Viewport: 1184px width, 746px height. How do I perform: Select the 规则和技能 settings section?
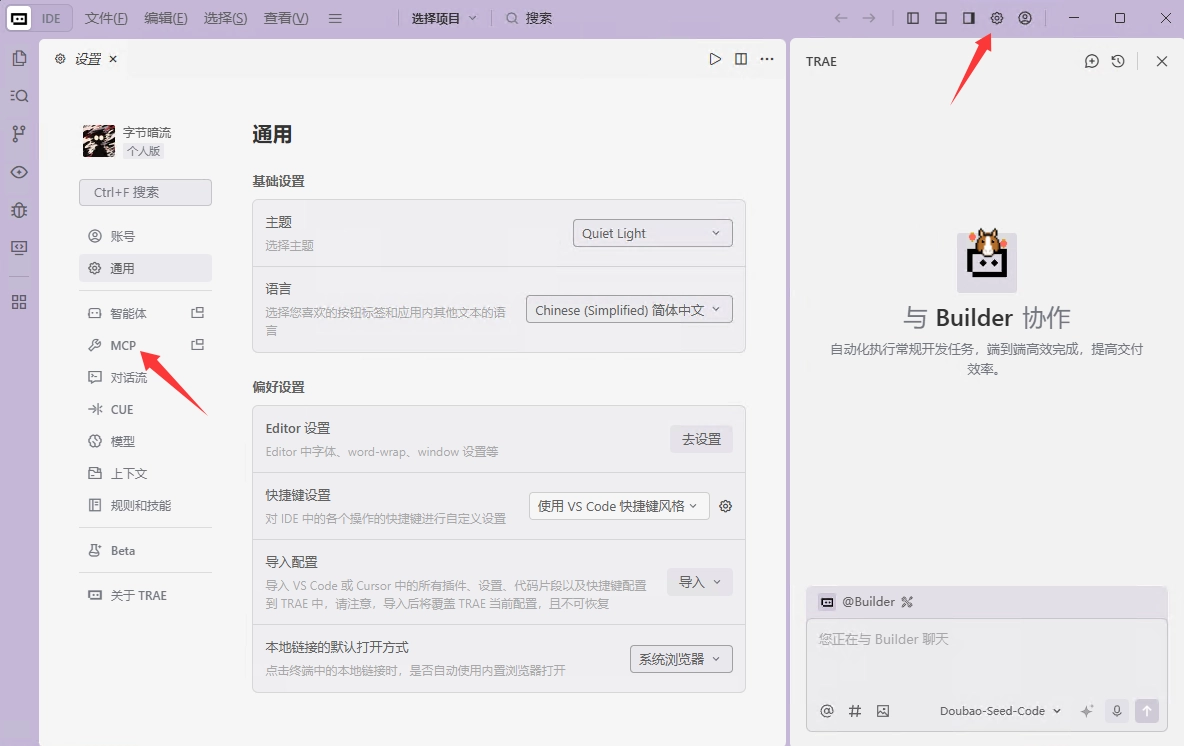click(x=145, y=505)
